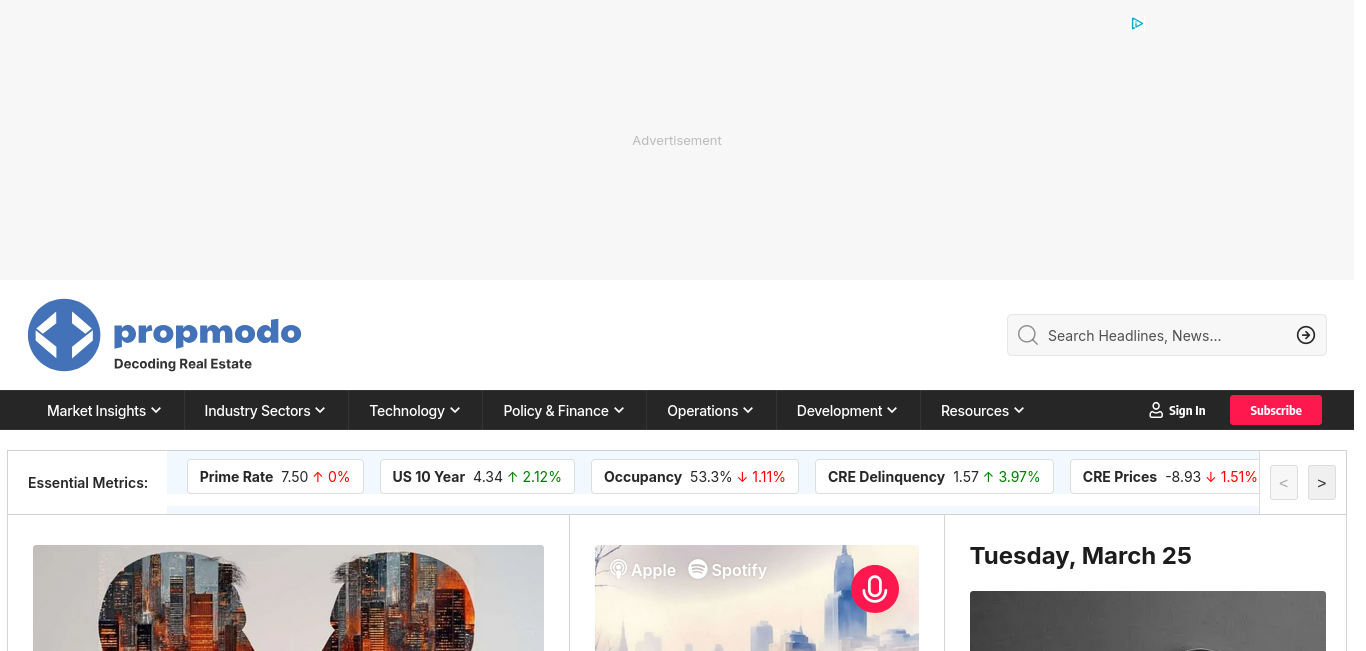Open the Spotify icon link

(698, 570)
